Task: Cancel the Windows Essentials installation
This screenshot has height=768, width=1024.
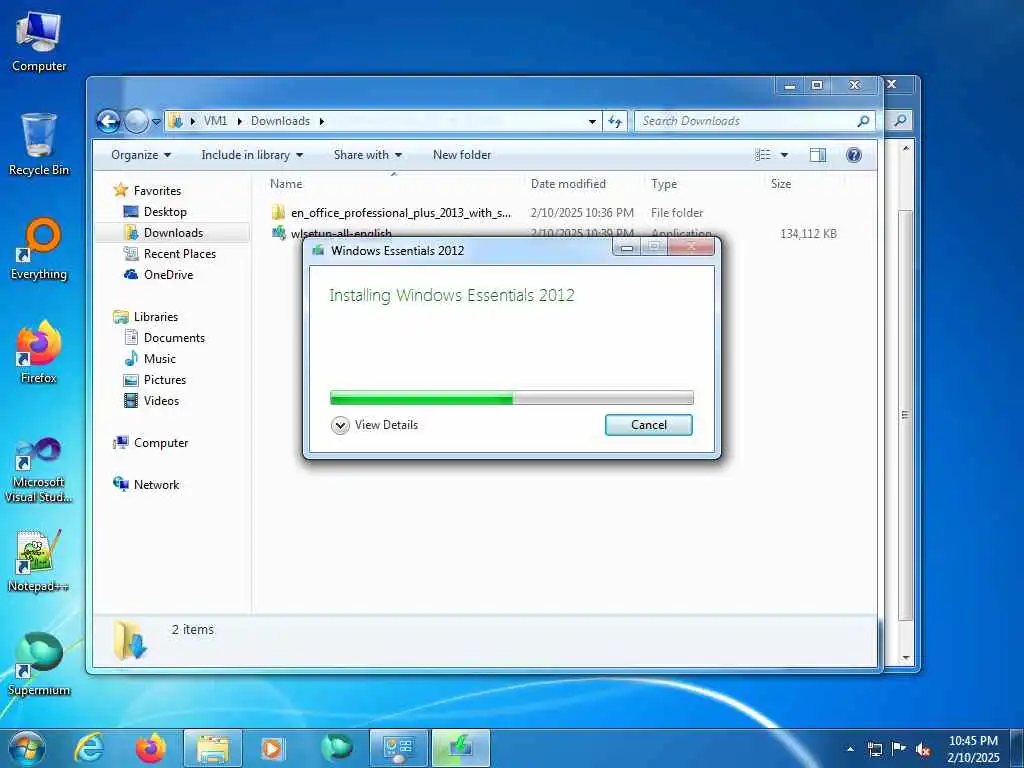Action: click(x=648, y=425)
